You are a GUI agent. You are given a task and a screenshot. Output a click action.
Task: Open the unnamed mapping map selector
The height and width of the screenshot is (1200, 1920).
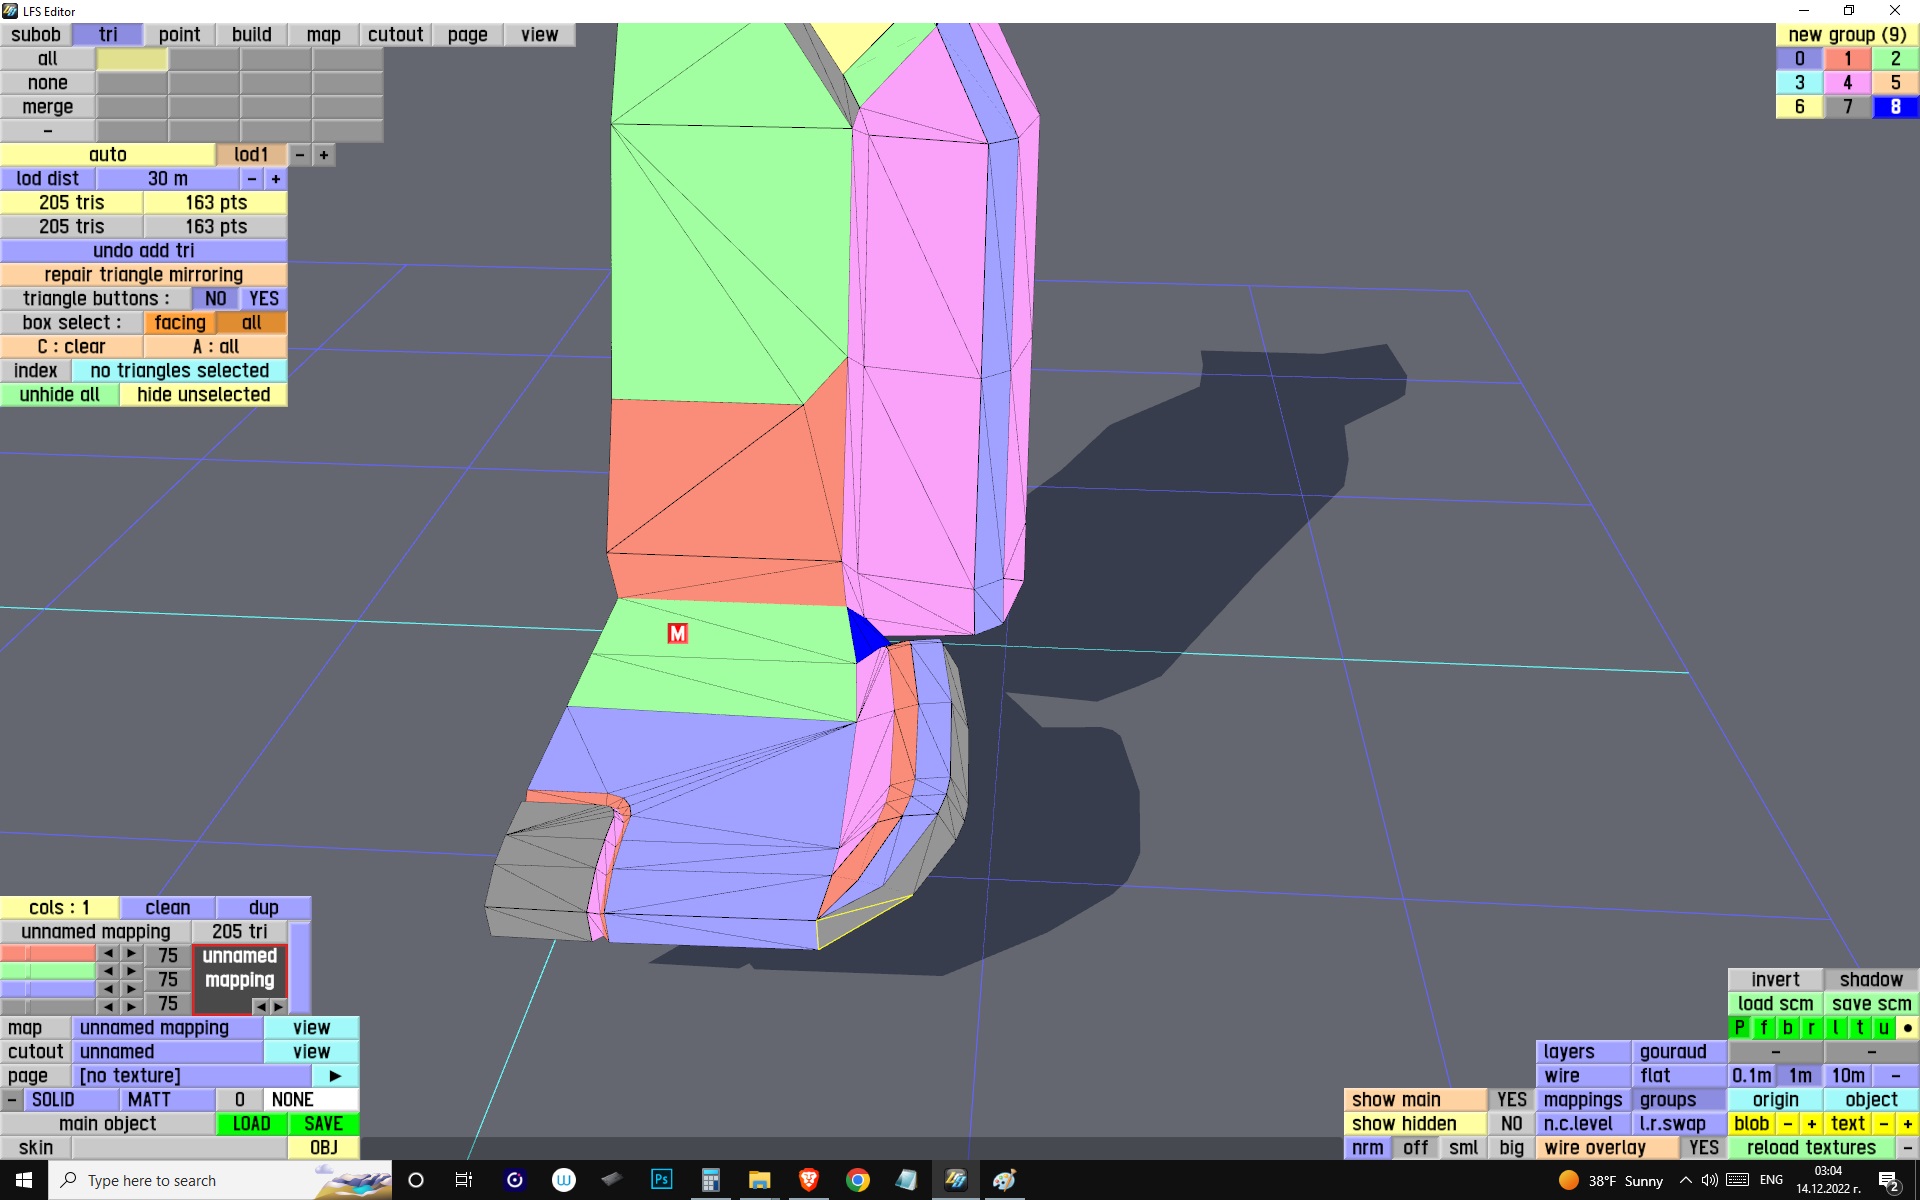pos(167,1028)
